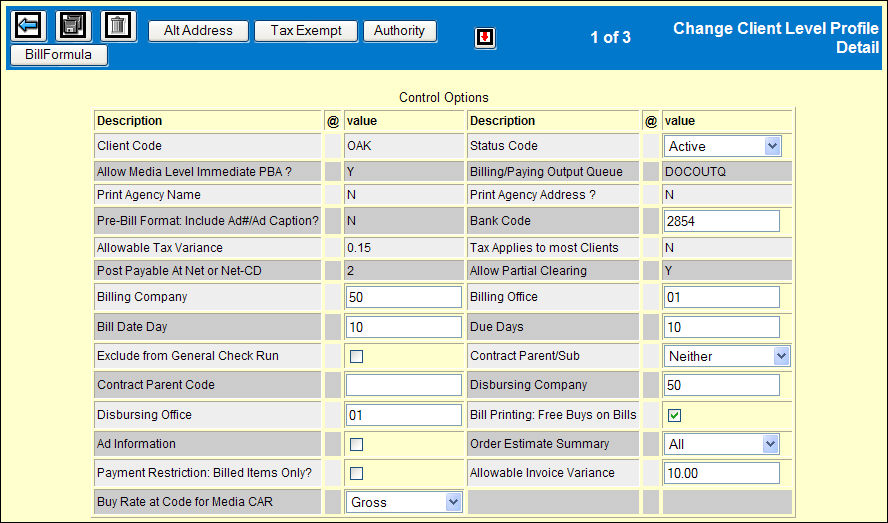Viewport: 888px width, 523px height.
Task: Click the Bank Code input field
Action: pos(722,221)
